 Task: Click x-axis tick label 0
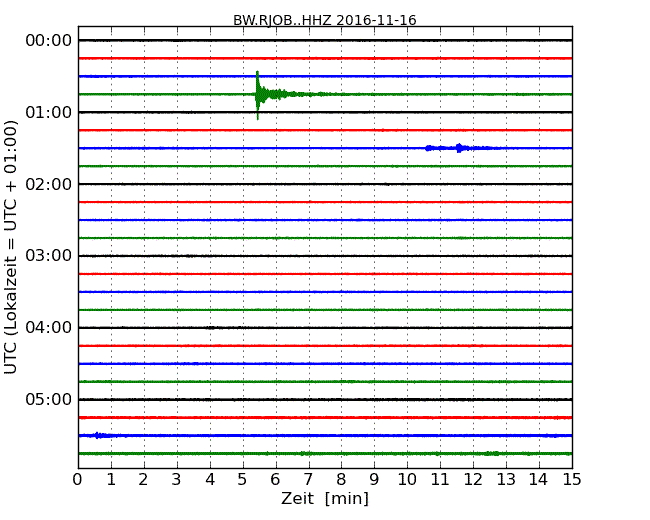click(78, 480)
